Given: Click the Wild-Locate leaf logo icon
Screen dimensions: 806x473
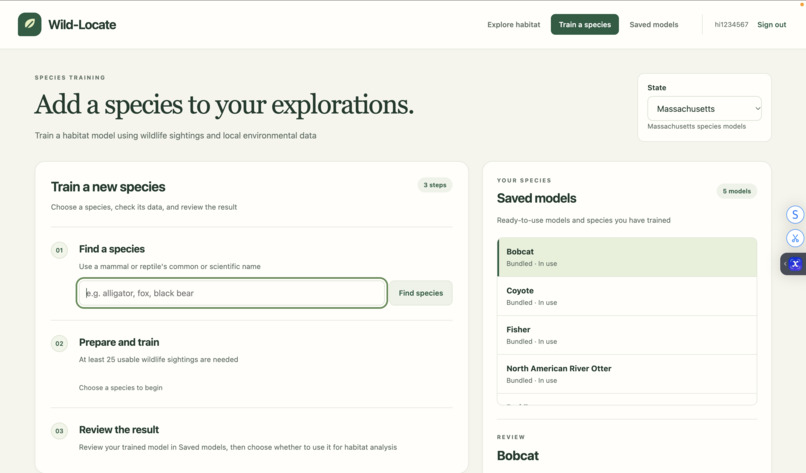Looking at the screenshot, I should [29, 24].
